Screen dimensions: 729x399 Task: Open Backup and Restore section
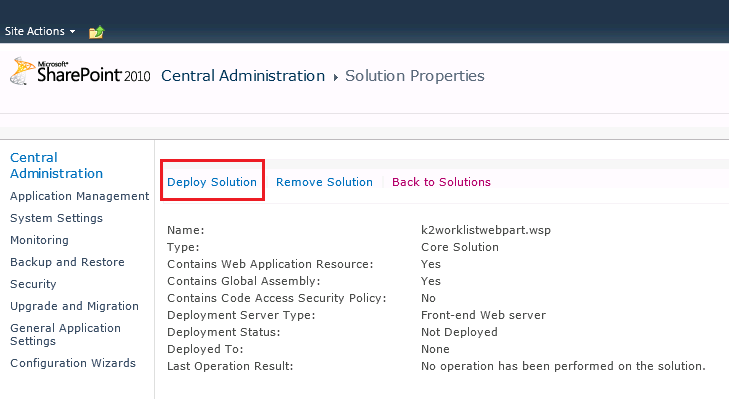coord(67,262)
